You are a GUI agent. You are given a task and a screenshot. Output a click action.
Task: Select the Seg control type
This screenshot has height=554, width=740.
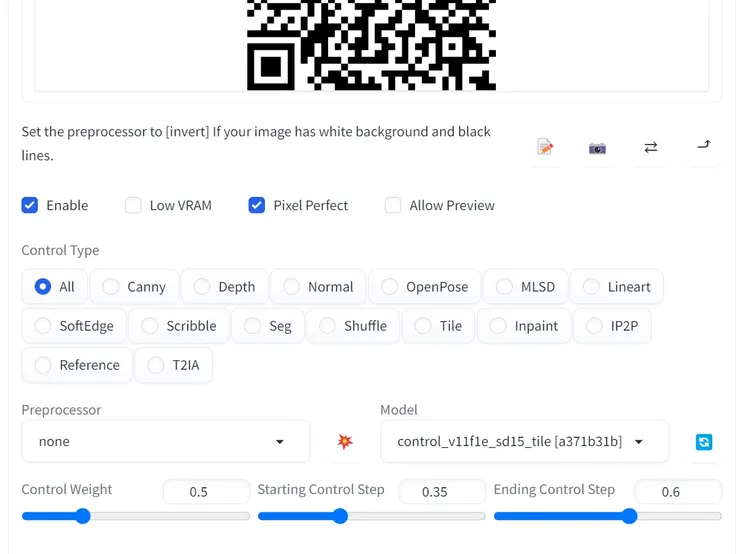click(268, 326)
